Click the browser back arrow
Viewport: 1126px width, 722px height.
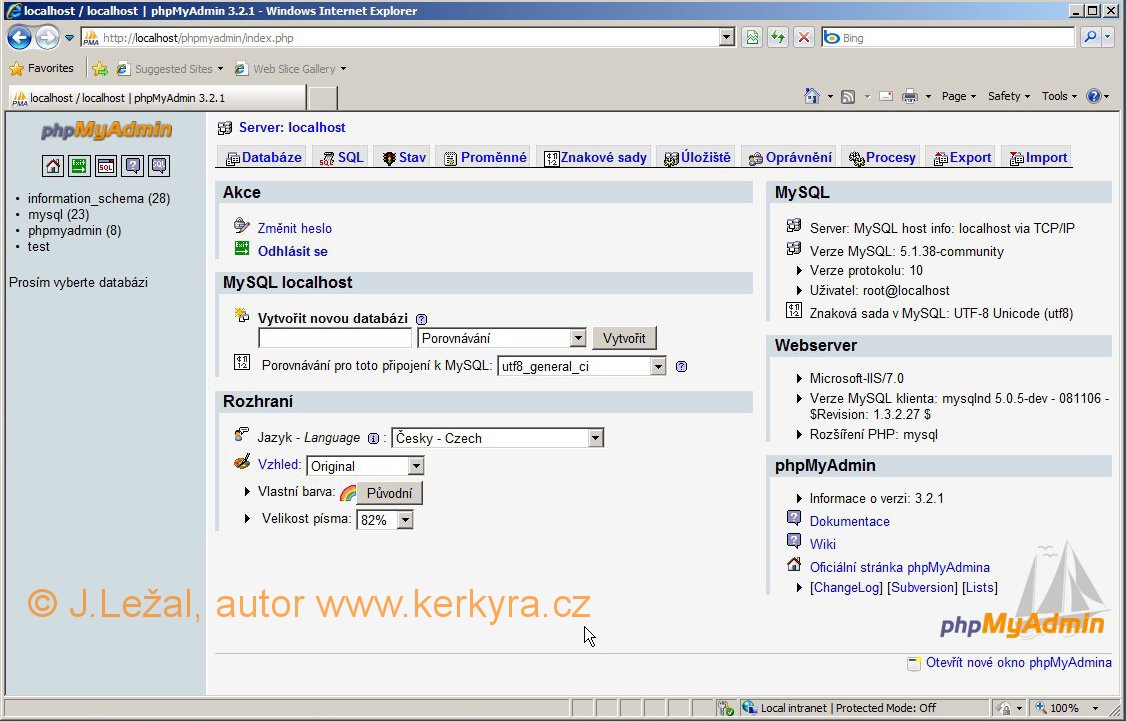pos(19,38)
